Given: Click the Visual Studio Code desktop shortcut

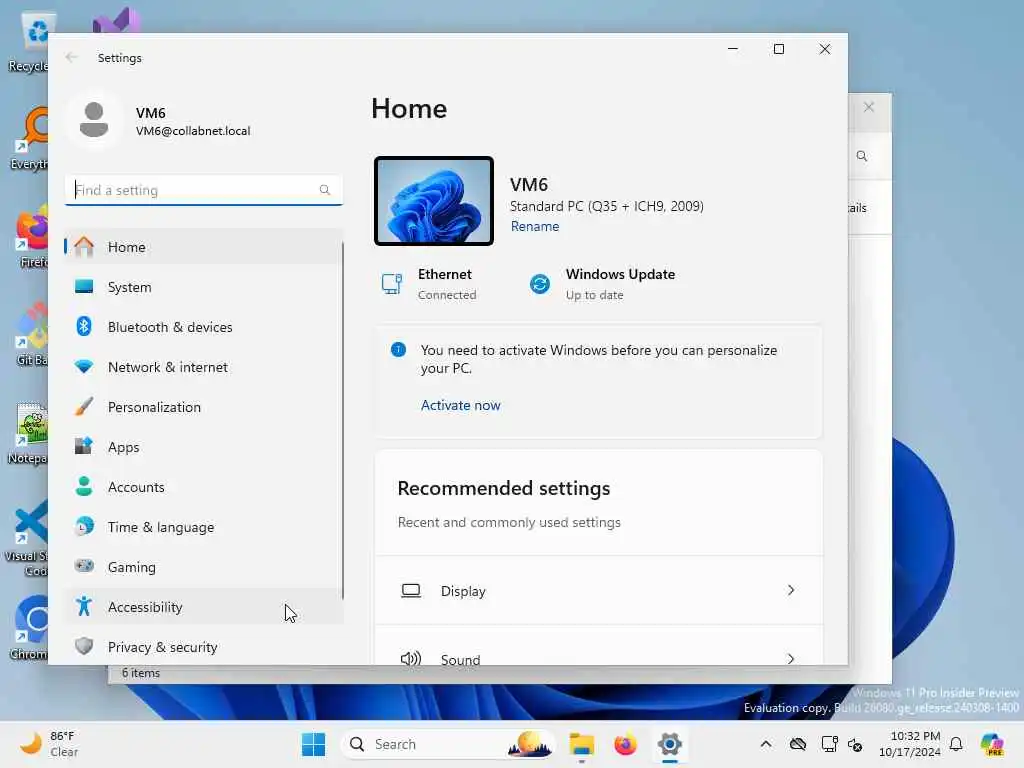Looking at the screenshot, I should [x=27, y=538].
